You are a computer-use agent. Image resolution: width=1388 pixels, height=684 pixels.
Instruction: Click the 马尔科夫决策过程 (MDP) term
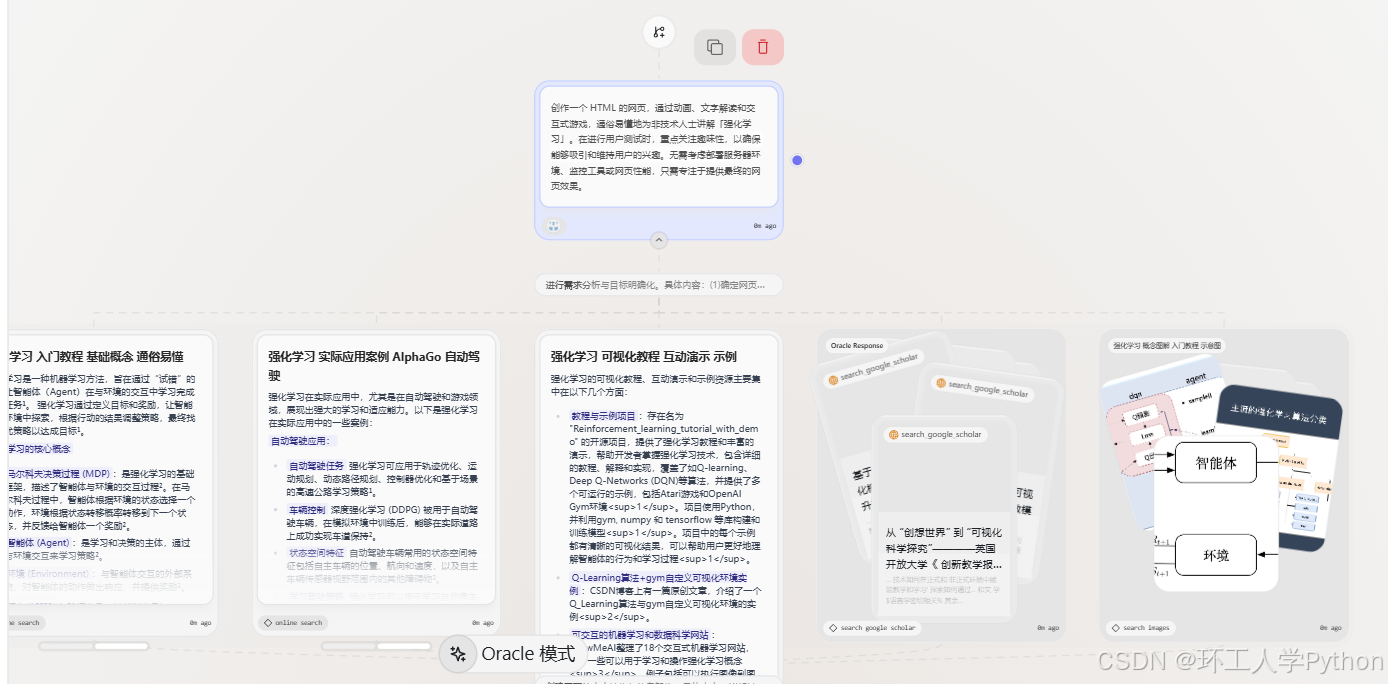62,473
